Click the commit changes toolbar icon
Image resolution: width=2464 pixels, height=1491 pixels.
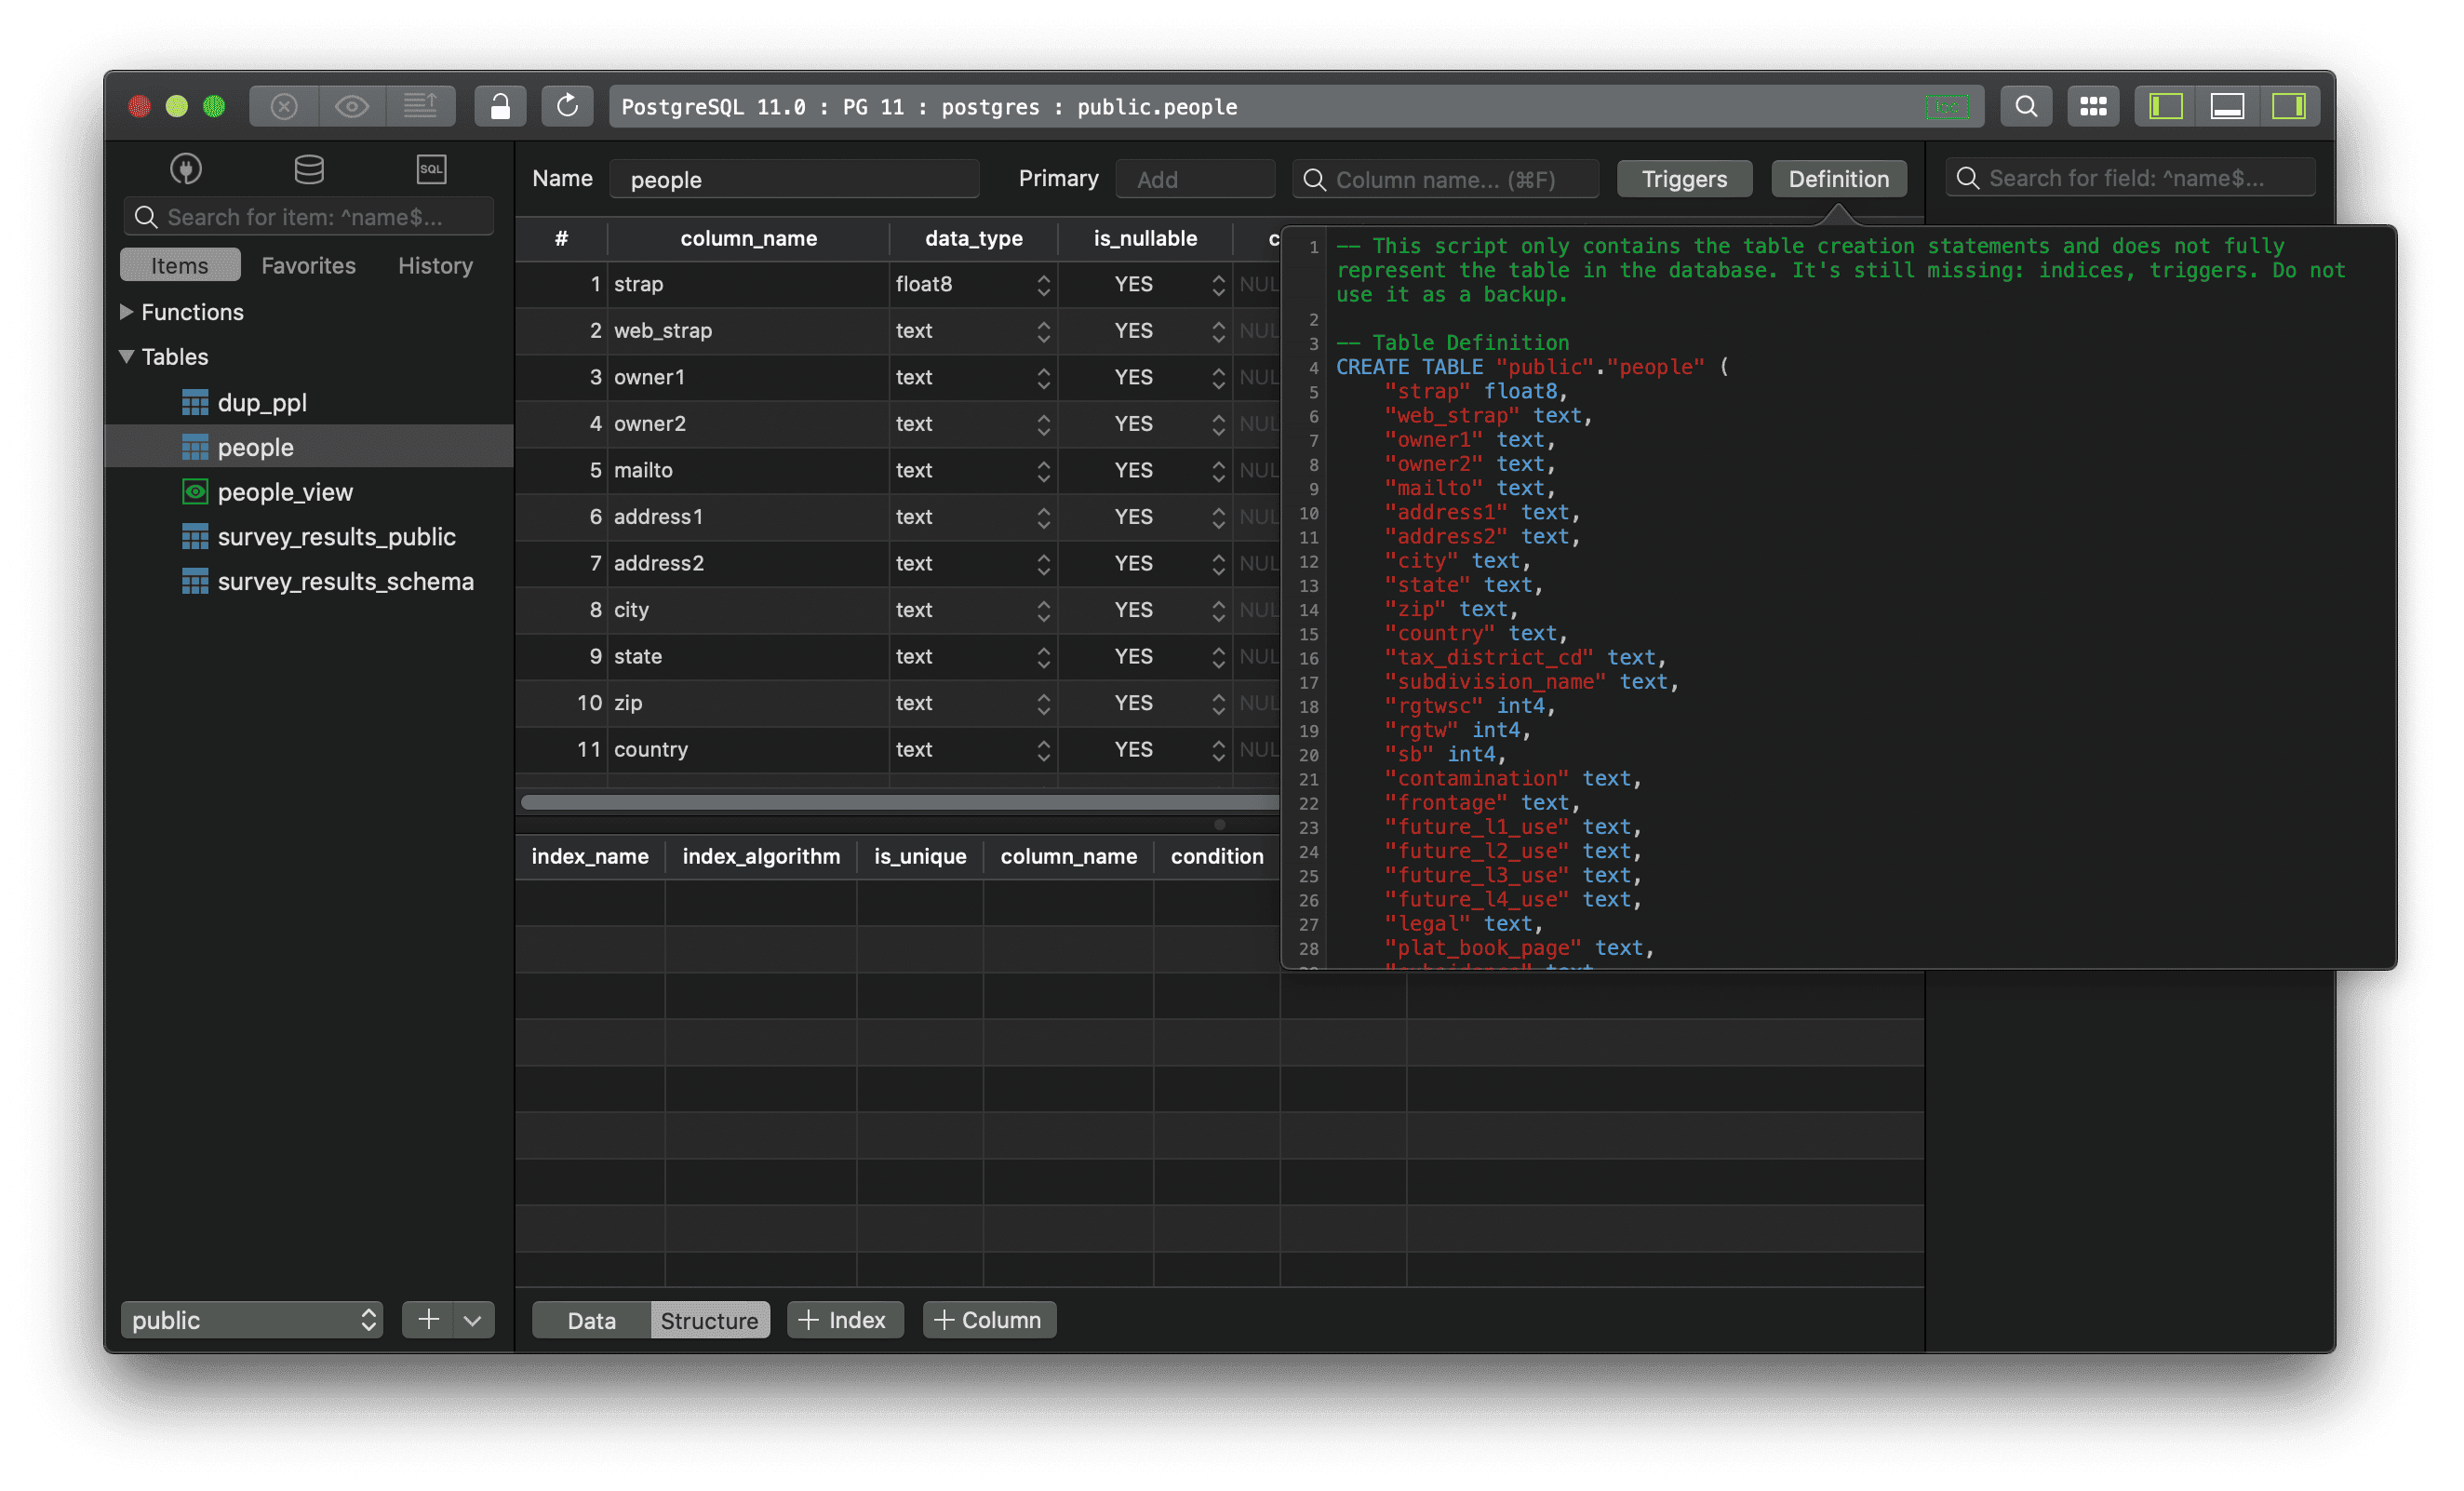pyautogui.click(x=421, y=106)
